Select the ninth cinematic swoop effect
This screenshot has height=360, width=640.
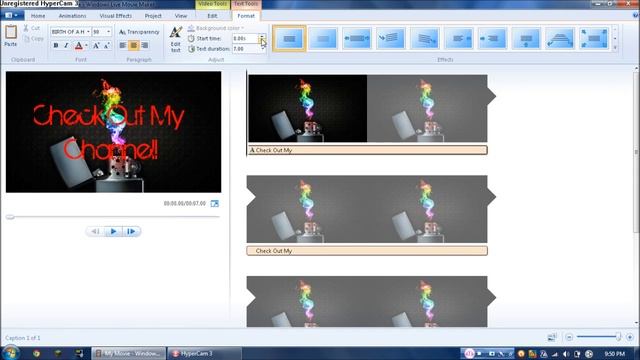(x=560, y=38)
